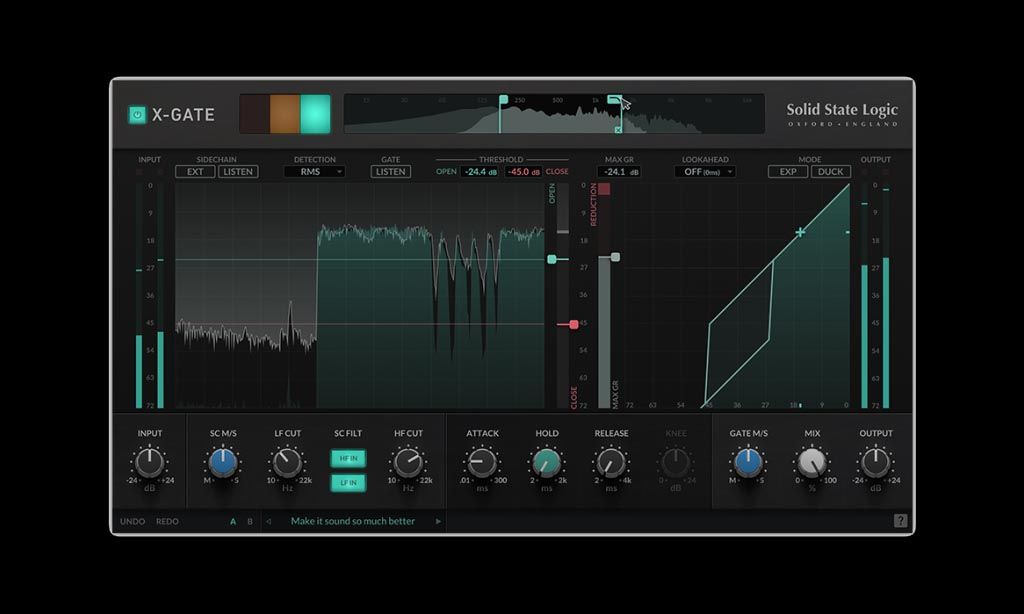Screen dimensions: 1024x614
Task: Click the teal OPEN threshold slider handle
Action: click(552, 259)
